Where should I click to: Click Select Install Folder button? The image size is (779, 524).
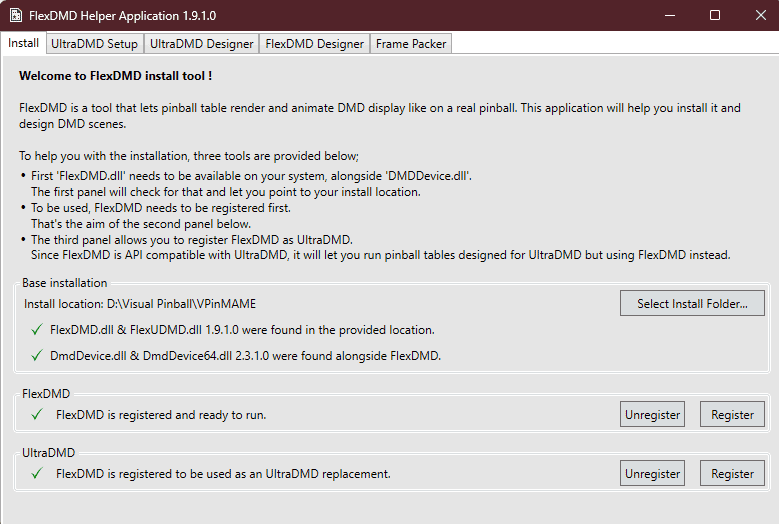[692, 304]
